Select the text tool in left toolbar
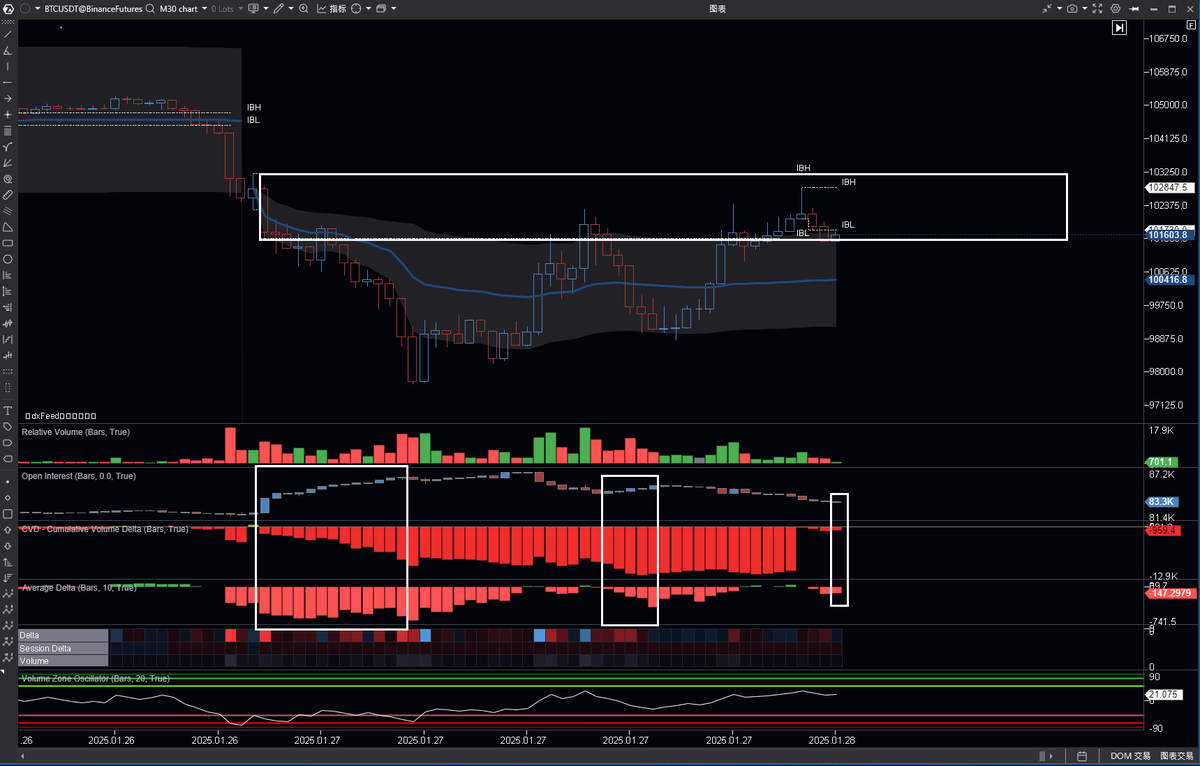This screenshot has width=1200, height=766. [x=7, y=410]
